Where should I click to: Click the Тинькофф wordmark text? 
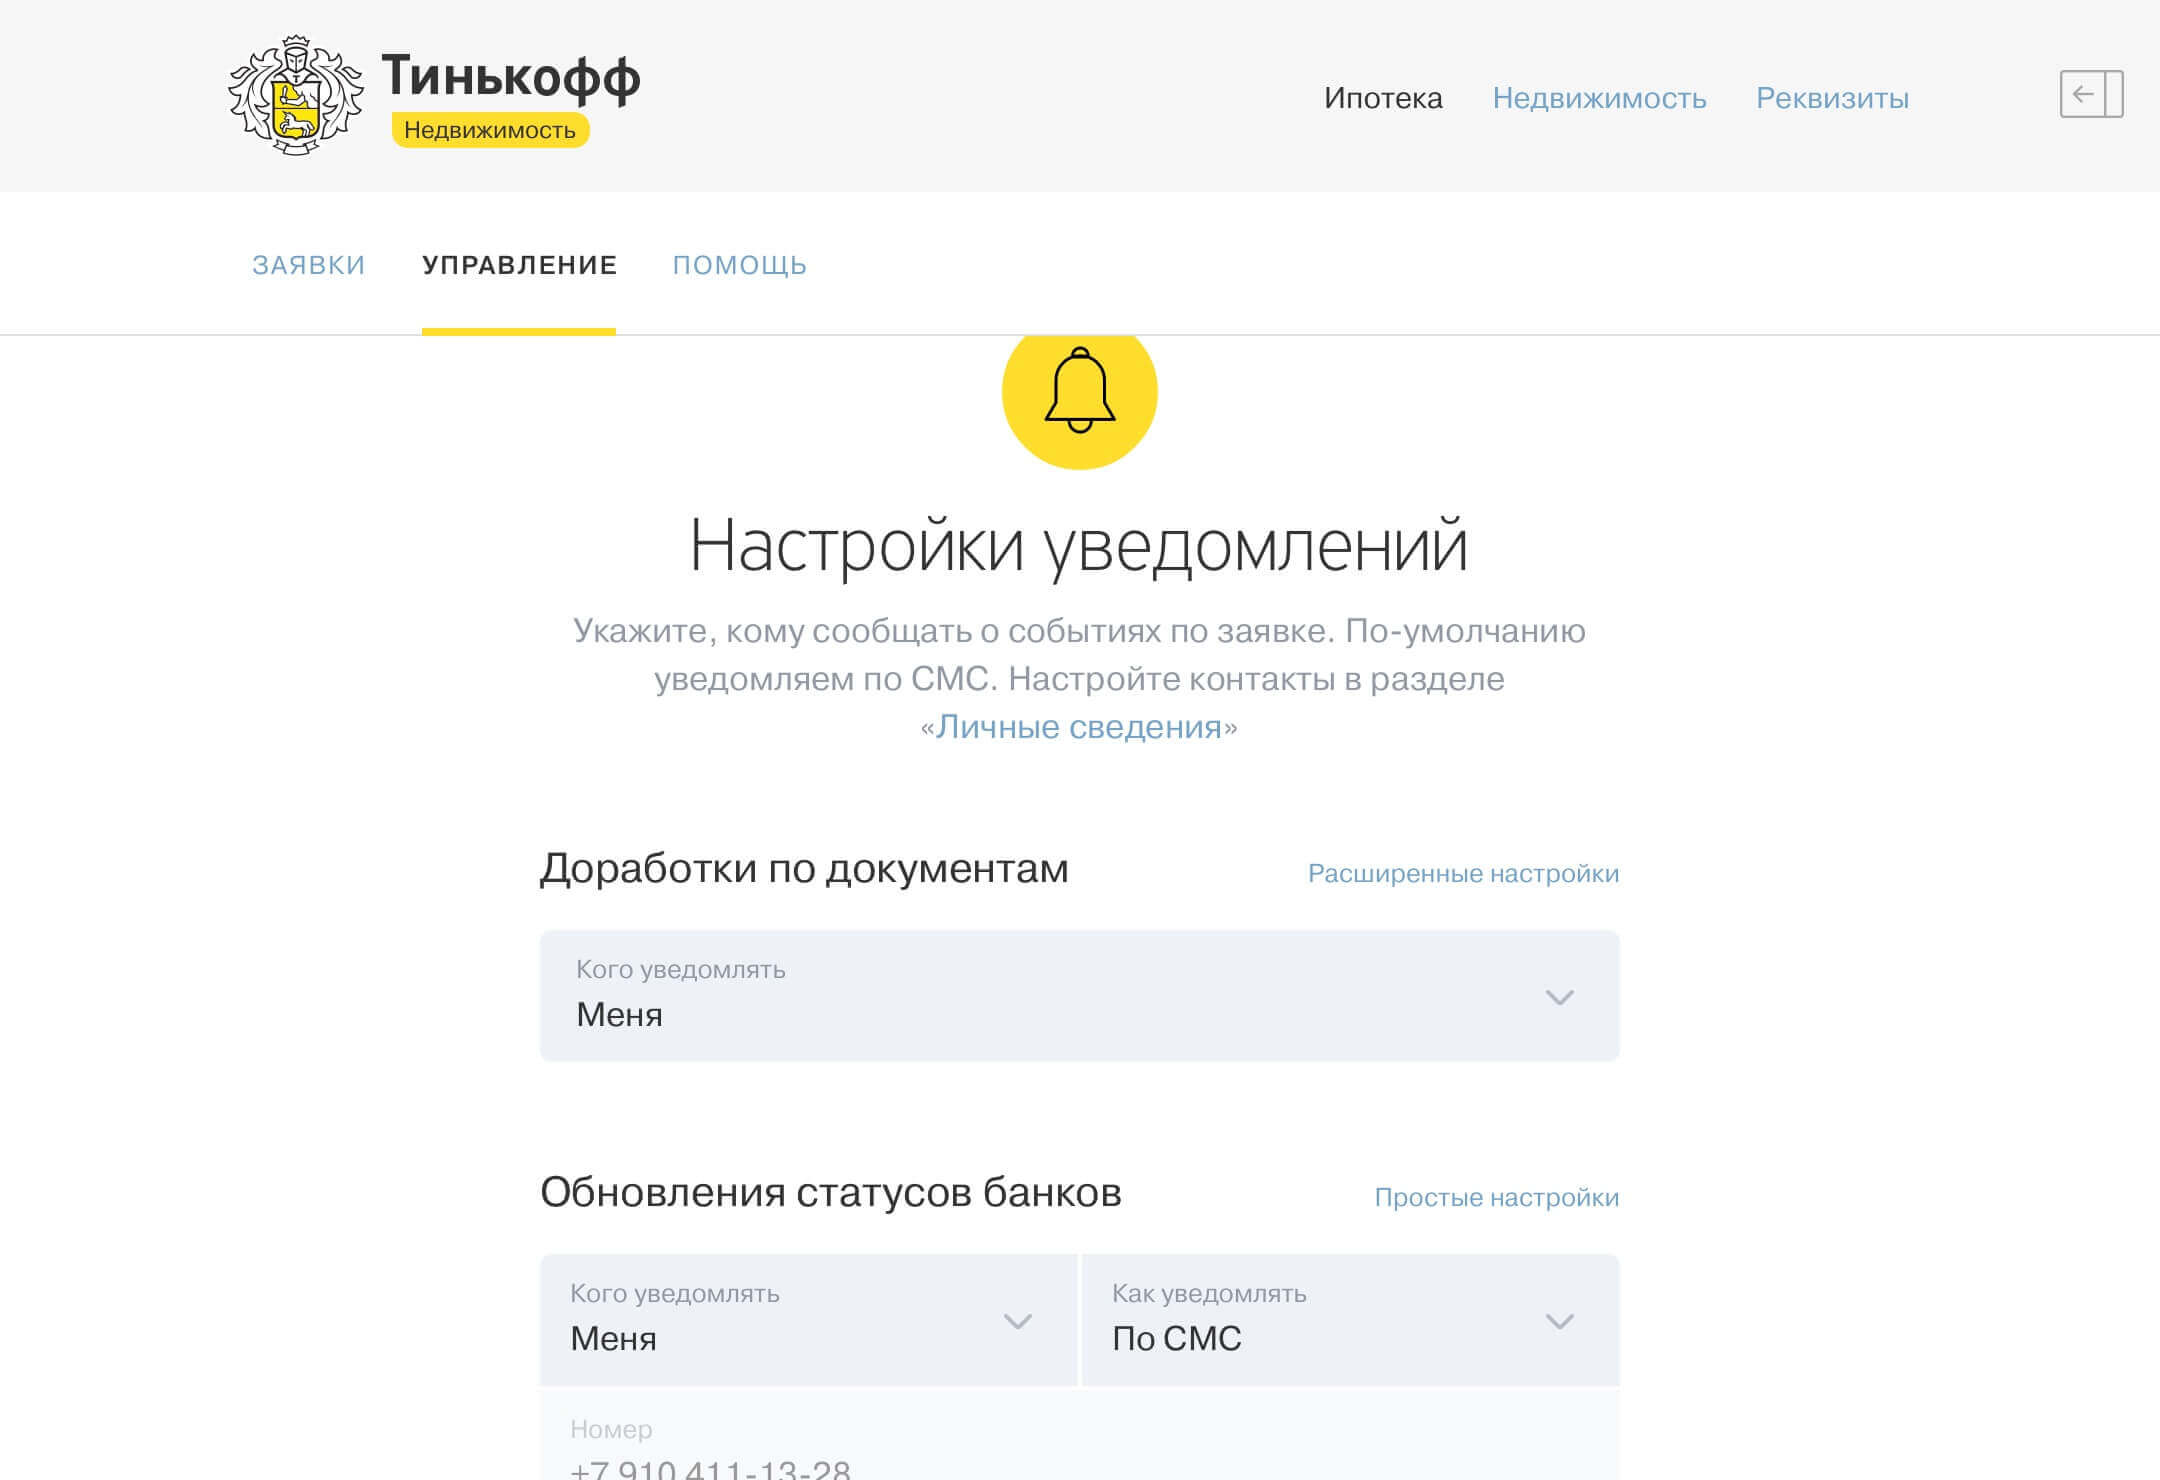pyautogui.click(x=510, y=77)
